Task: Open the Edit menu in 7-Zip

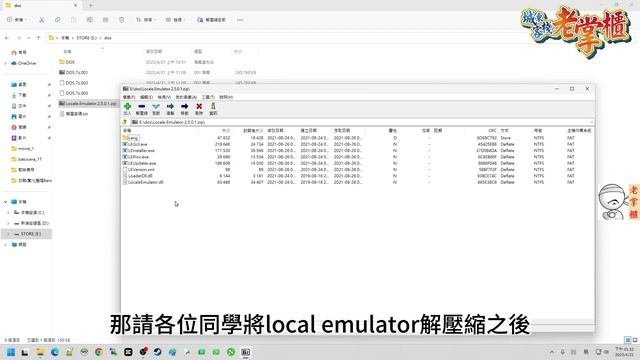Action: 146,97
